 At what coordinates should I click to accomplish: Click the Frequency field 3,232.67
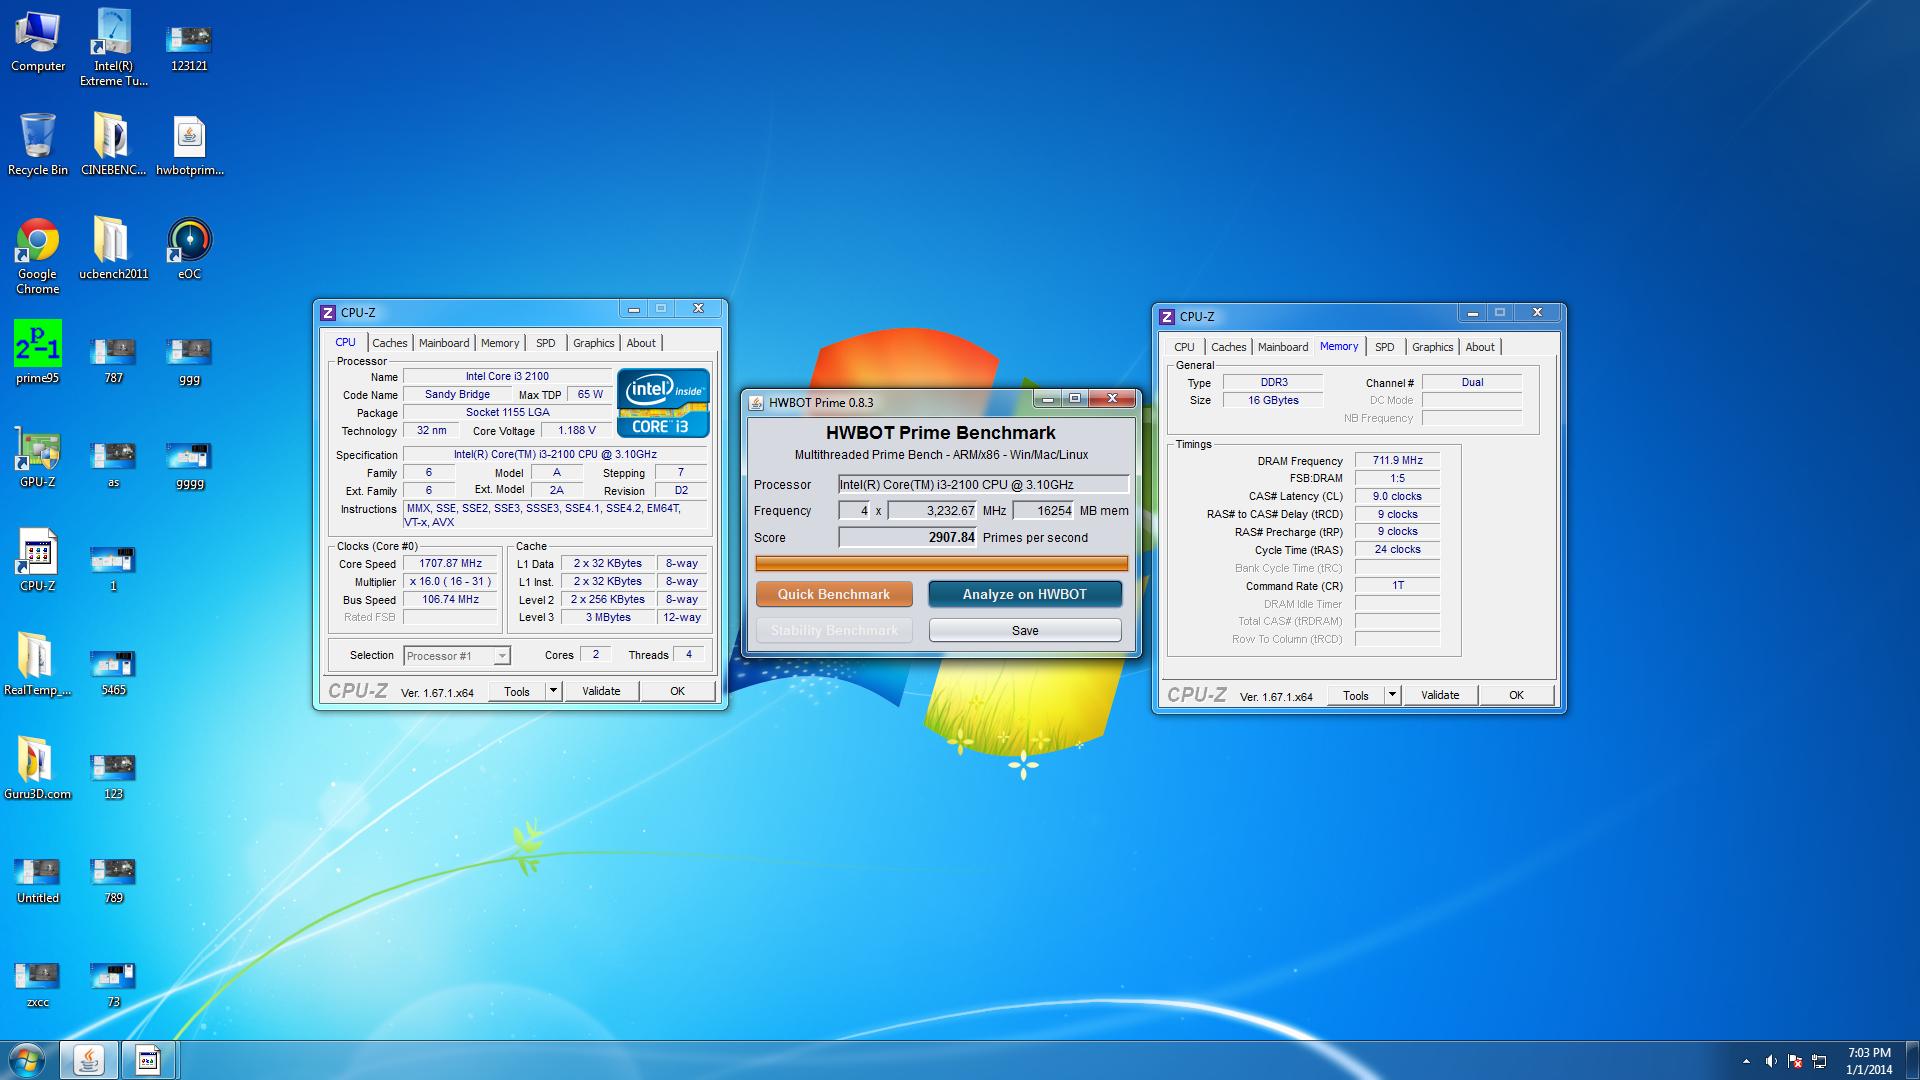click(x=932, y=510)
